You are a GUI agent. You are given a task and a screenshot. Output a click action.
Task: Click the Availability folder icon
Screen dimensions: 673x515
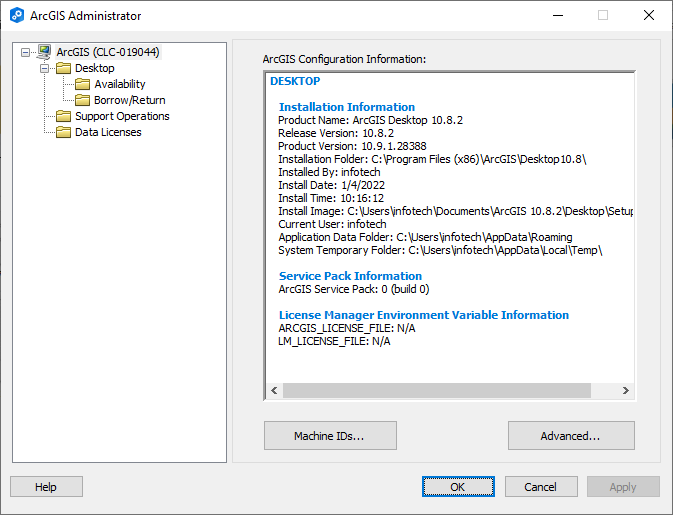[82, 84]
